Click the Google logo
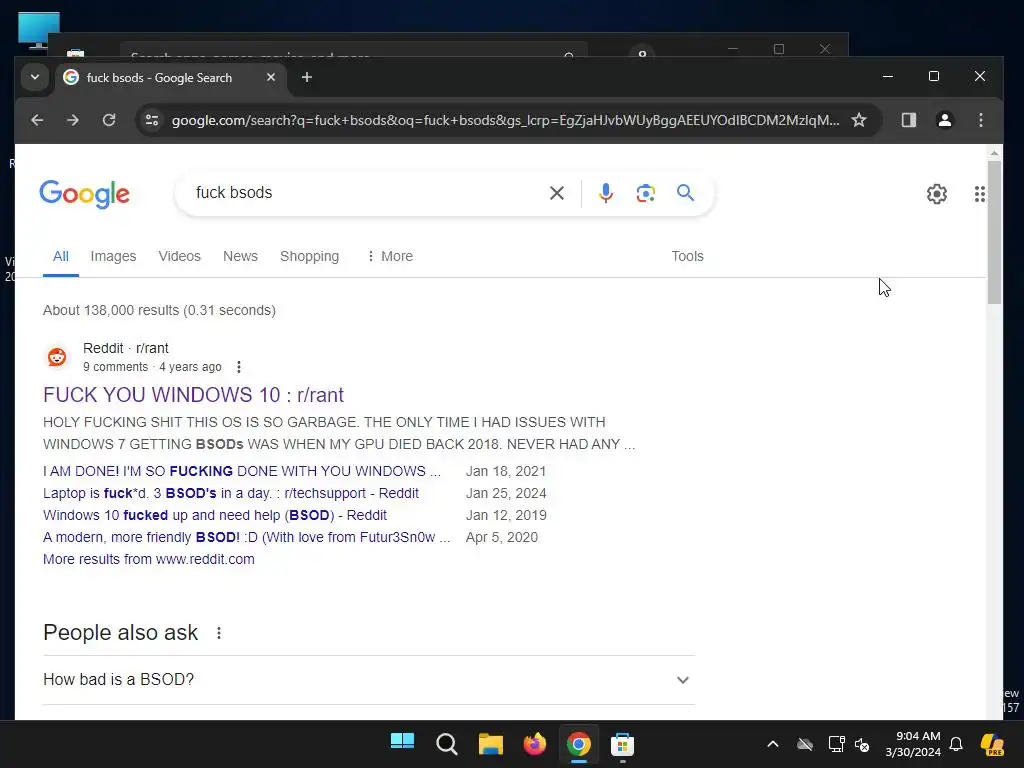Screen dimensions: 1024x768 (85, 194)
